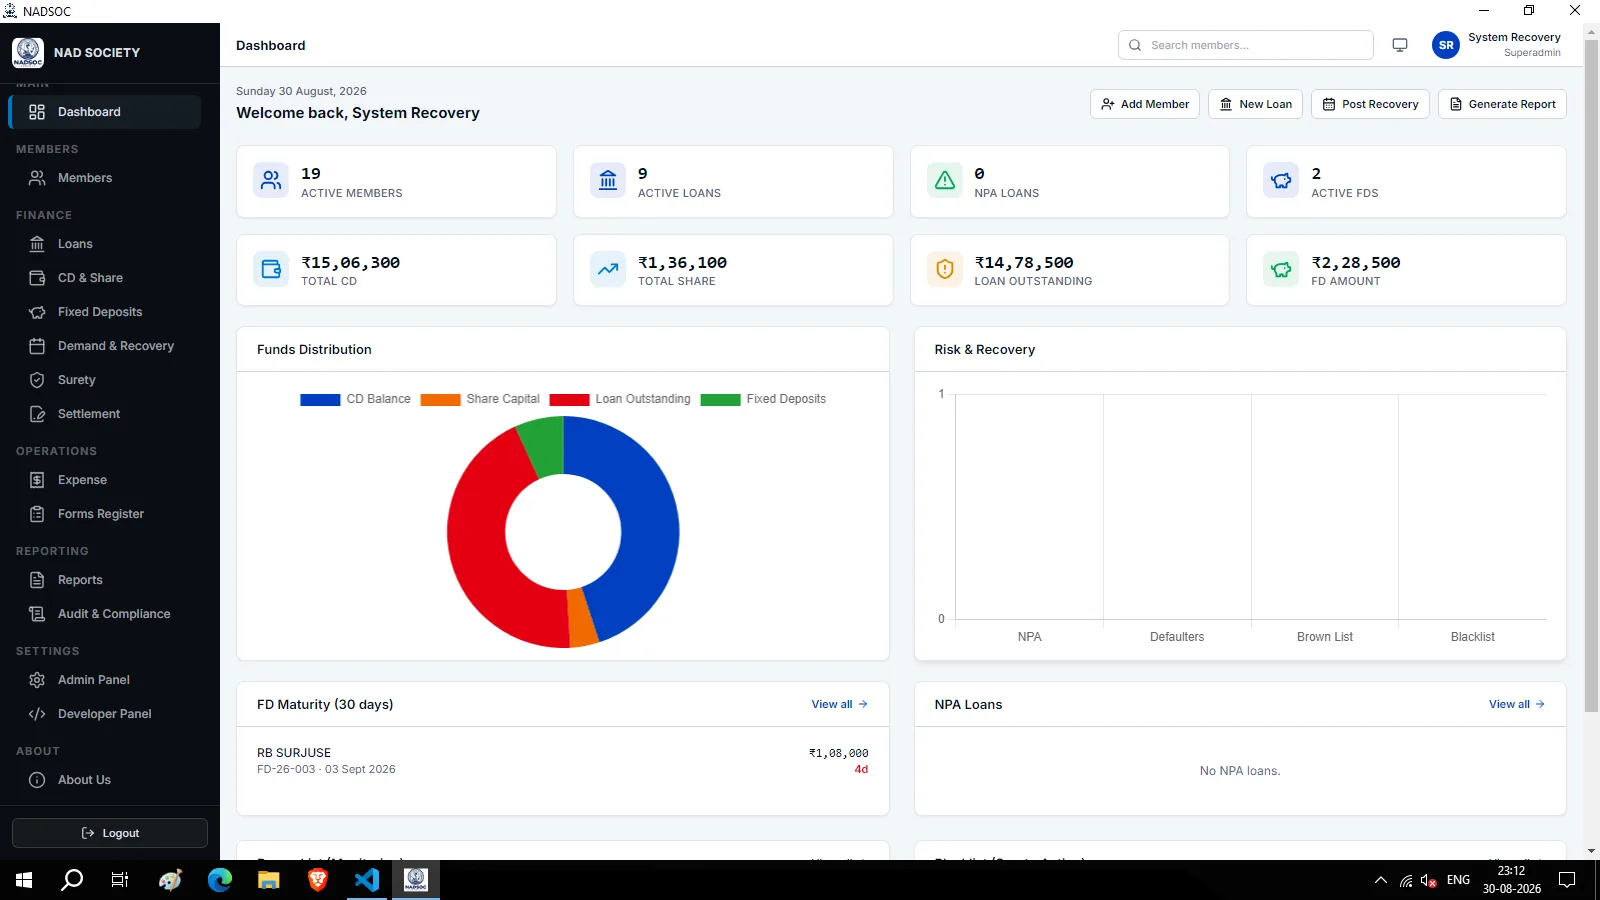Click the Generate Report button
This screenshot has height=900, width=1600.
coord(1502,104)
